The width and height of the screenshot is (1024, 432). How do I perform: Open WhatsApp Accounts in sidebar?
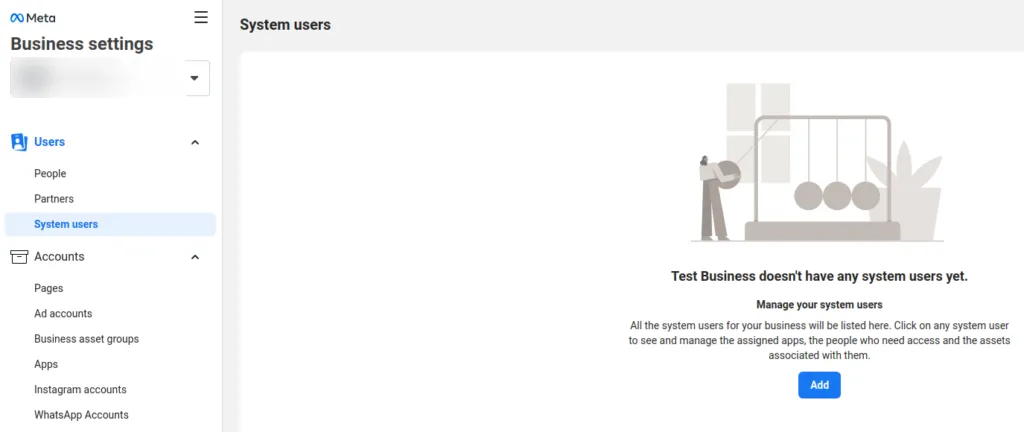tap(82, 414)
